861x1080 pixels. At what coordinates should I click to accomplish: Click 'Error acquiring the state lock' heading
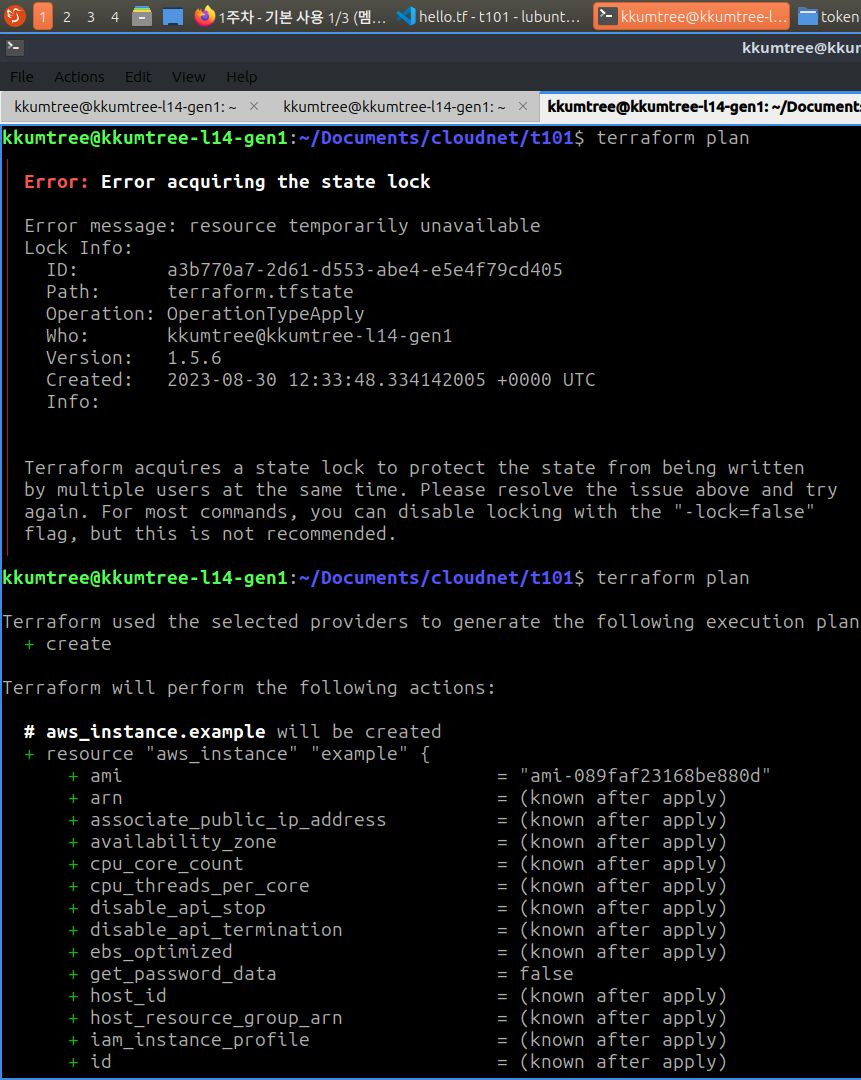click(x=266, y=182)
